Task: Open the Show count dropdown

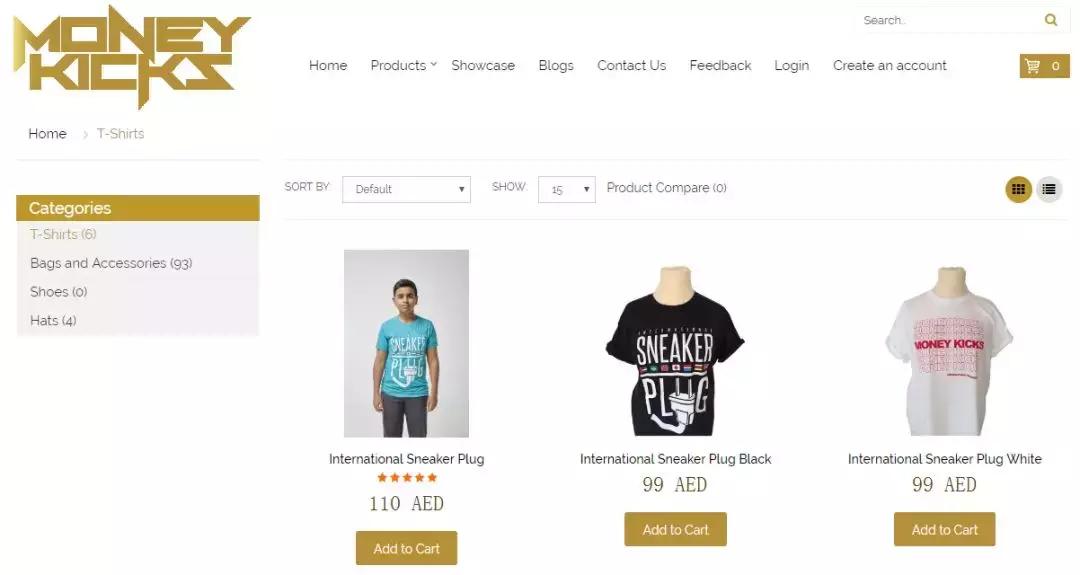Action: click(x=566, y=189)
